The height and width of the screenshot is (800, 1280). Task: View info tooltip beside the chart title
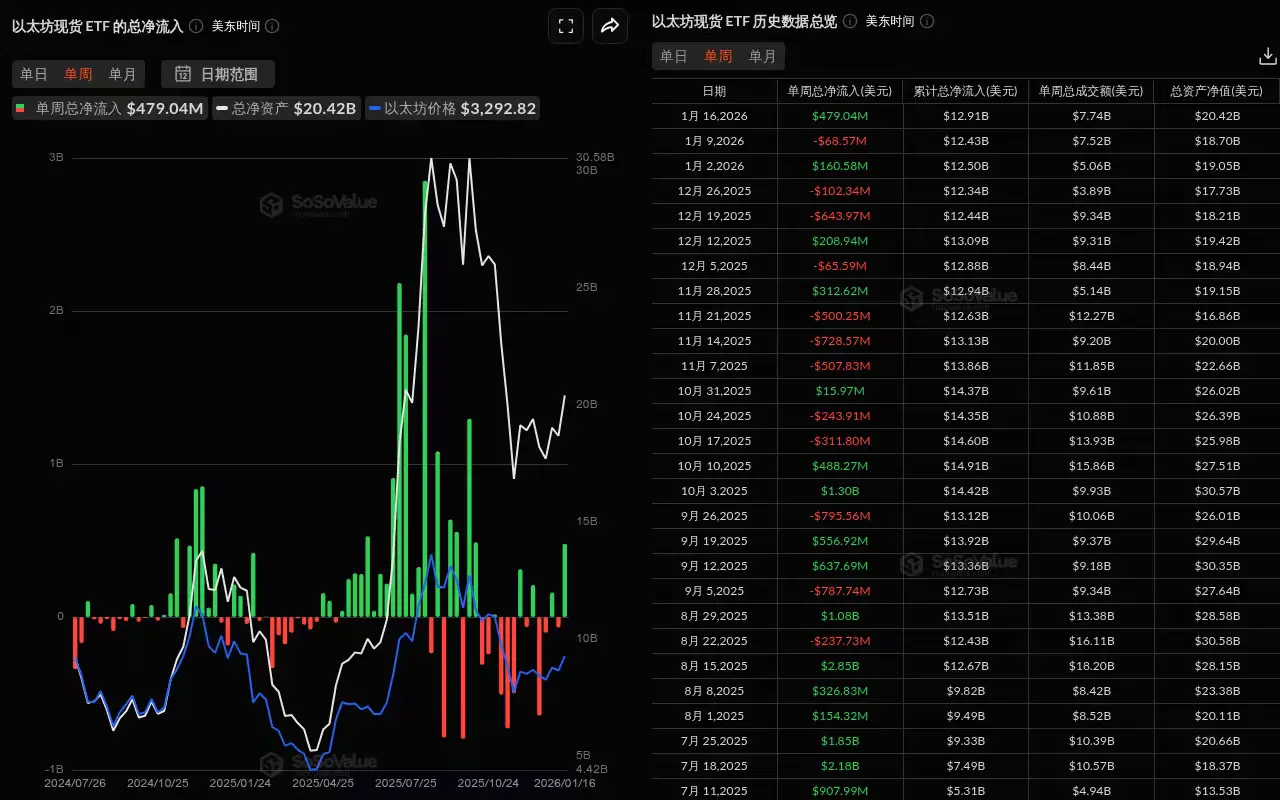[197, 26]
